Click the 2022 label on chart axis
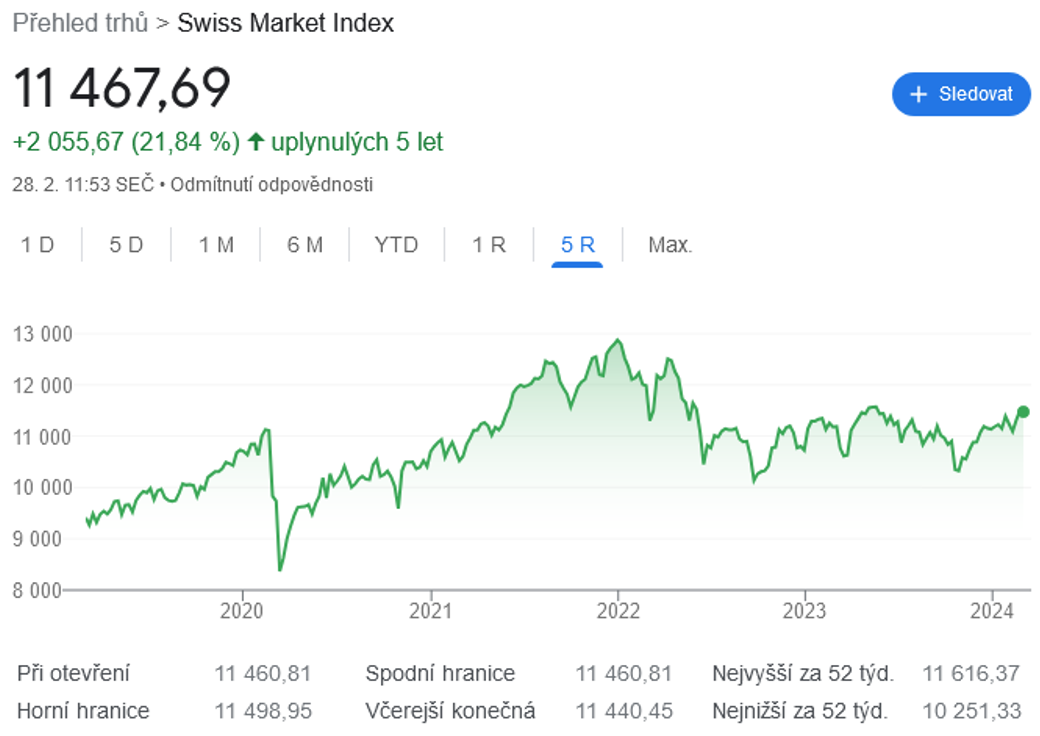1040x736 pixels. pos(618,611)
